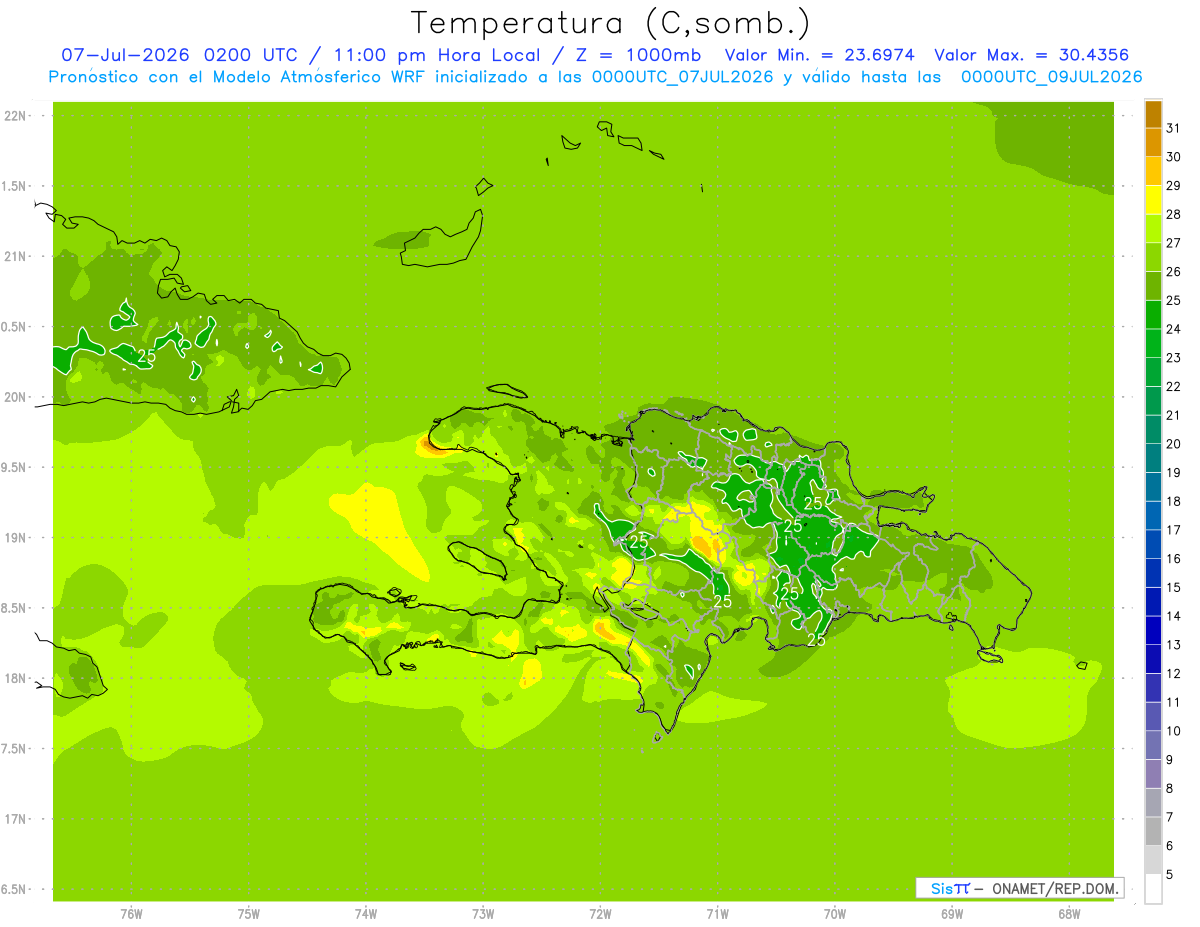Click initialization time "0000UTC_07JUL2026"
Image resolution: width=1200 pixels, height=927 pixels.
682,77
